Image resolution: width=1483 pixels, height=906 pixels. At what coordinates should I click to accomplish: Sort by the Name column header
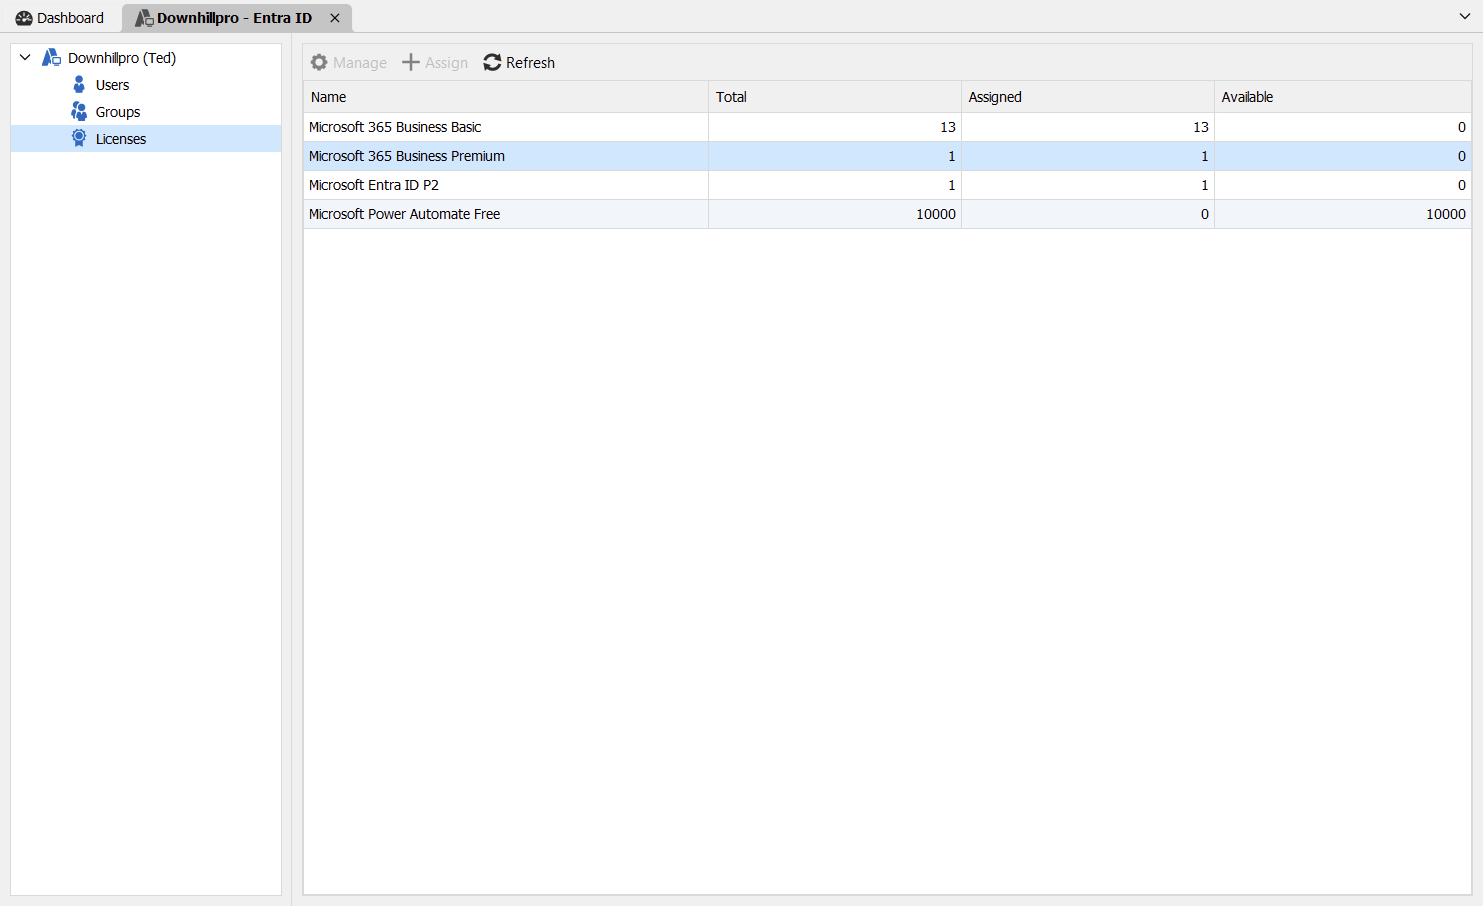click(506, 97)
